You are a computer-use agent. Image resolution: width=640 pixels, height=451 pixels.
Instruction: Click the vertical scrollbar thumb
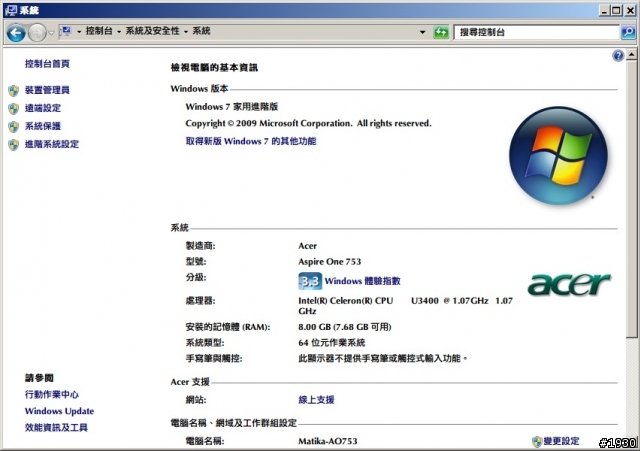[632, 199]
